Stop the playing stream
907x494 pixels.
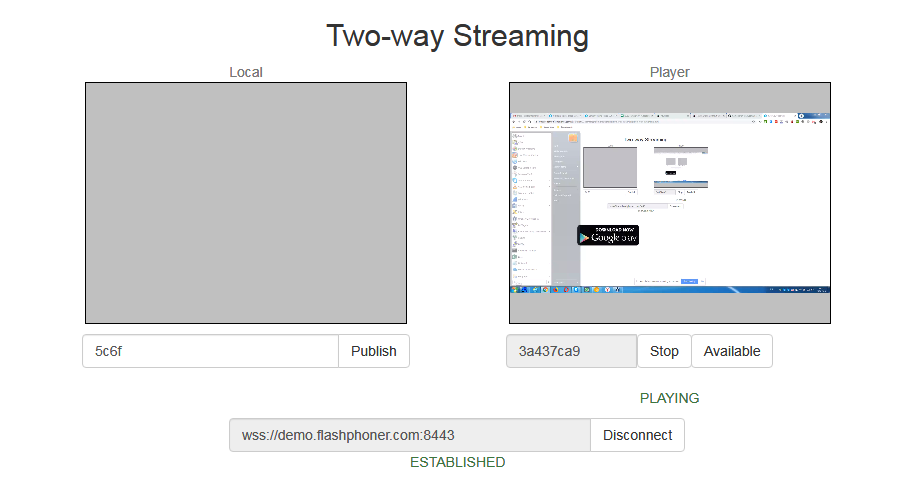pyautogui.click(x=664, y=351)
